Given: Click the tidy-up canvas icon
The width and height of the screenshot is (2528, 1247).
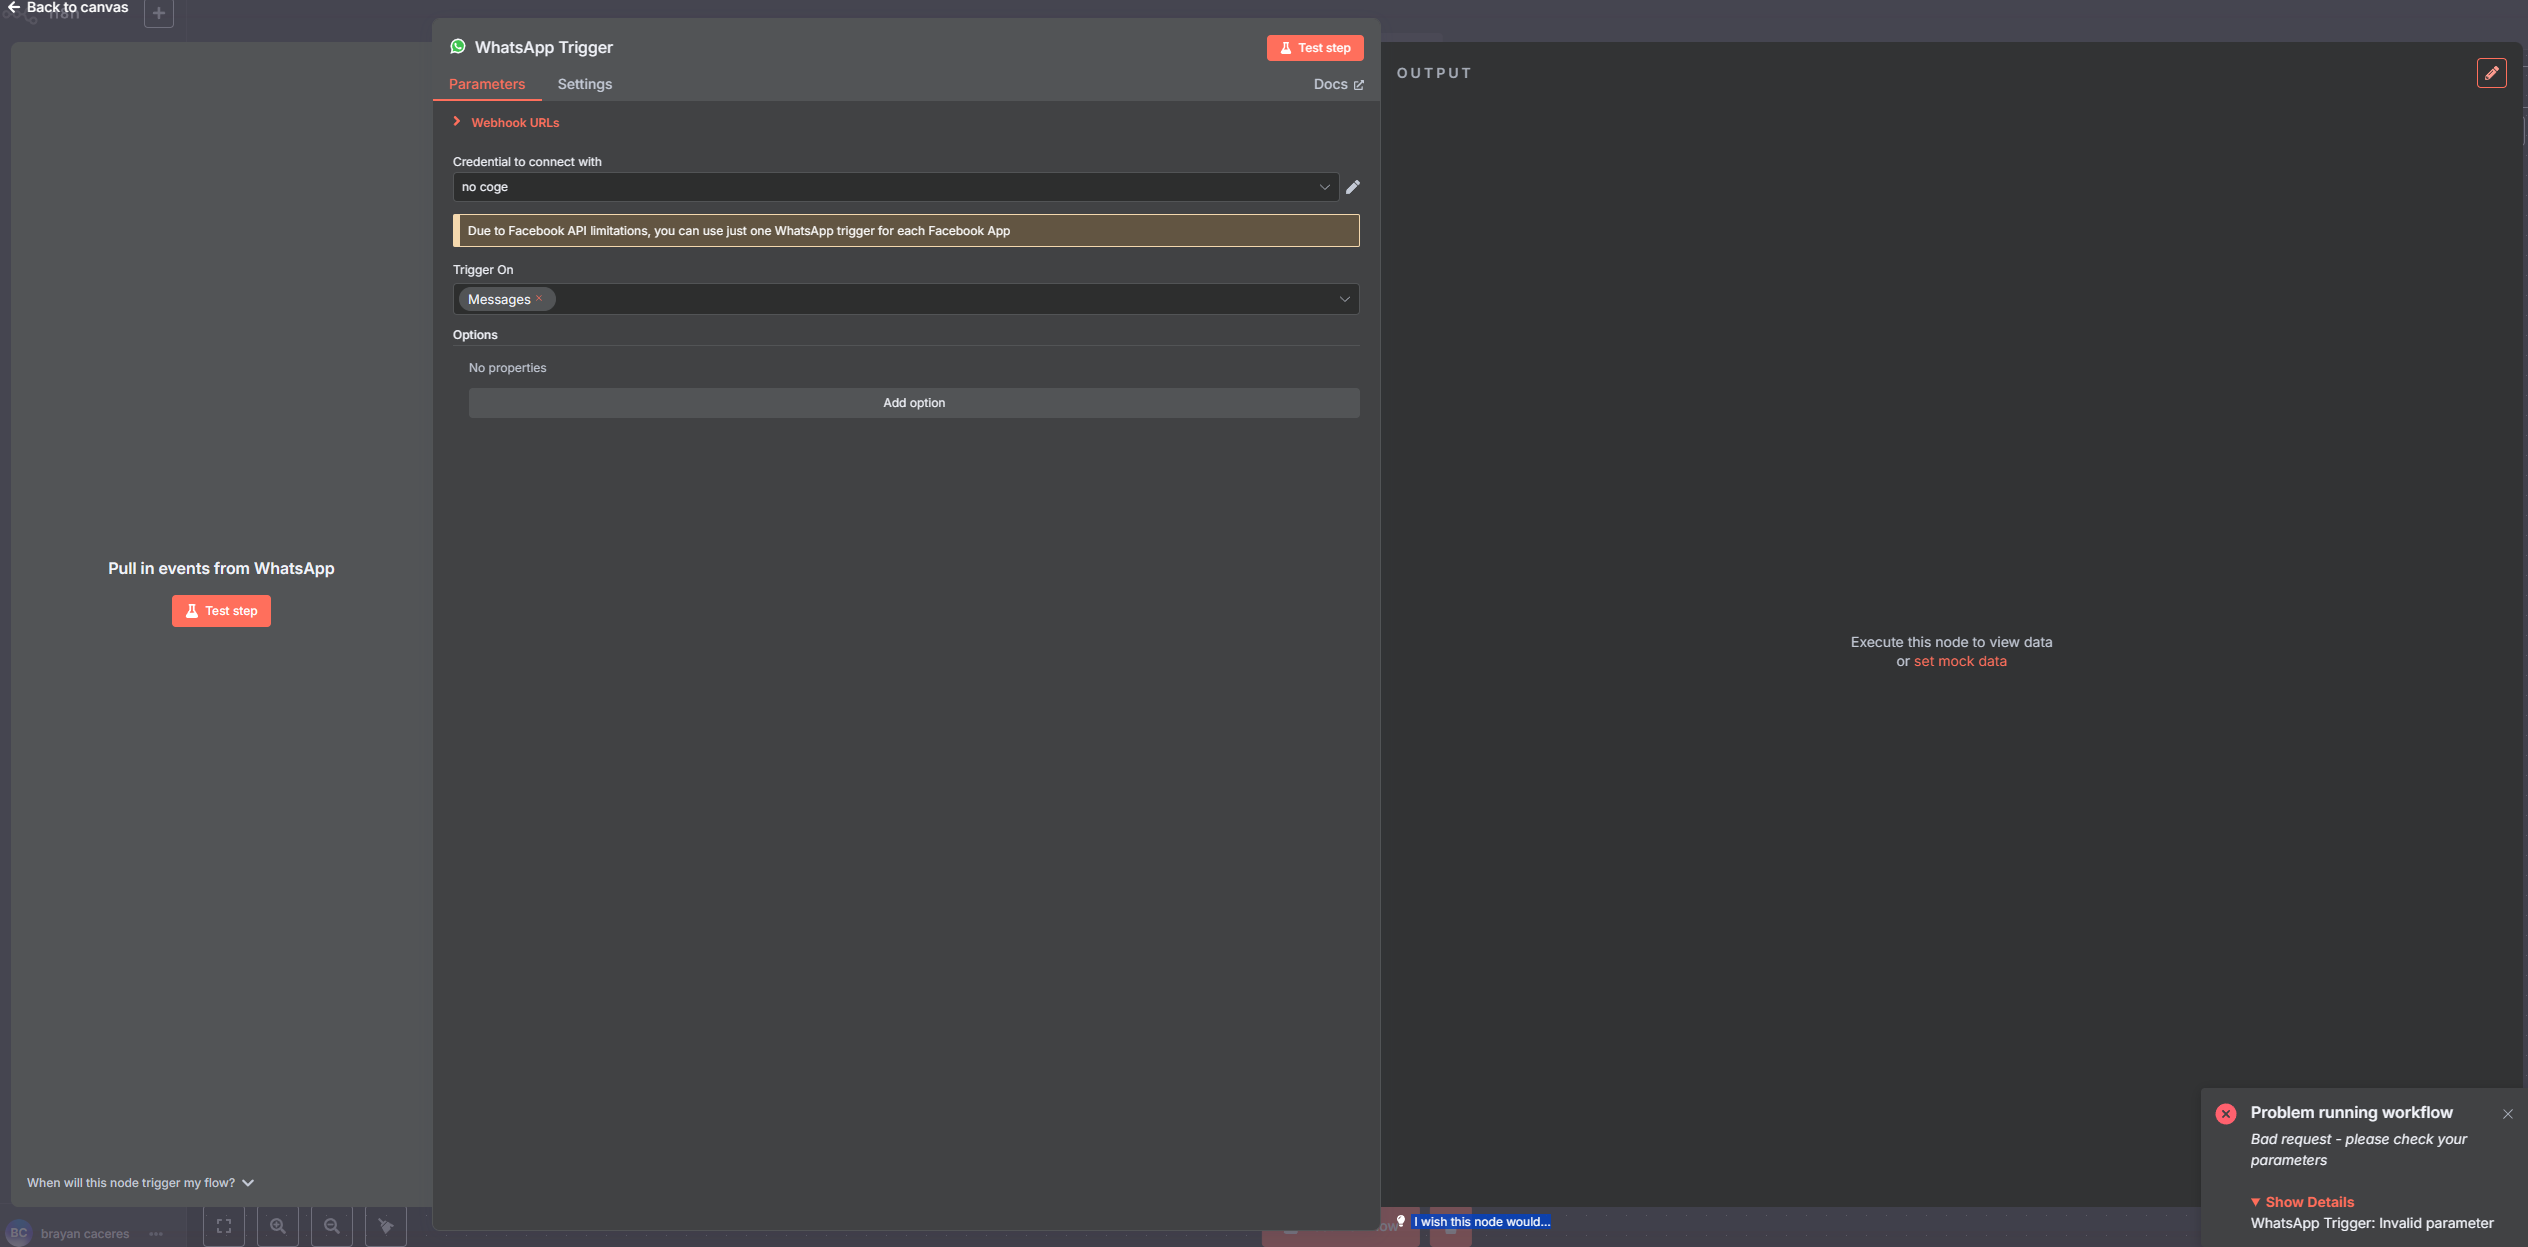Looking at the screenshot, I should click(x=386, y=1226).
